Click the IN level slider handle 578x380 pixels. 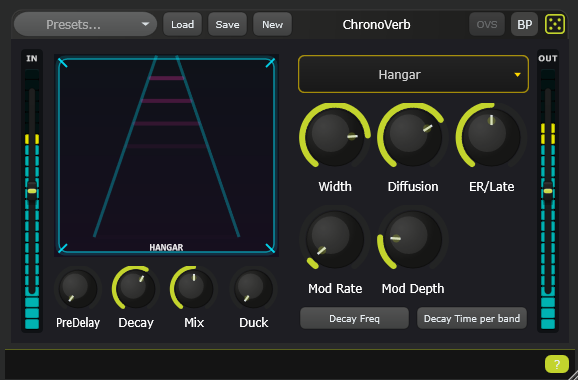32,191
